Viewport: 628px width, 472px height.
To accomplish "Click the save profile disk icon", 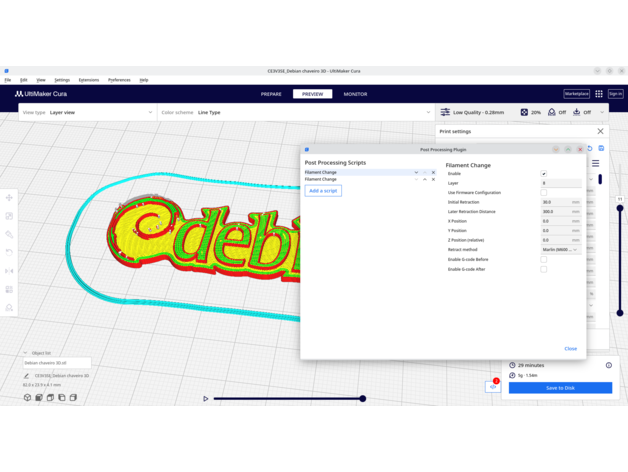I will (x=601, y=148).
